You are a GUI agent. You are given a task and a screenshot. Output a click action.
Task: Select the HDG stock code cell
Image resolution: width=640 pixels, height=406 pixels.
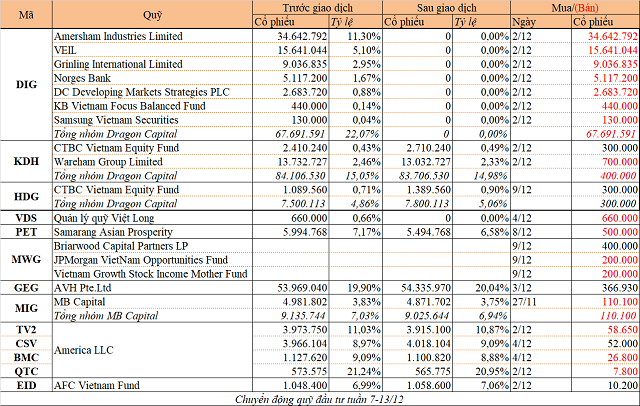26,197
